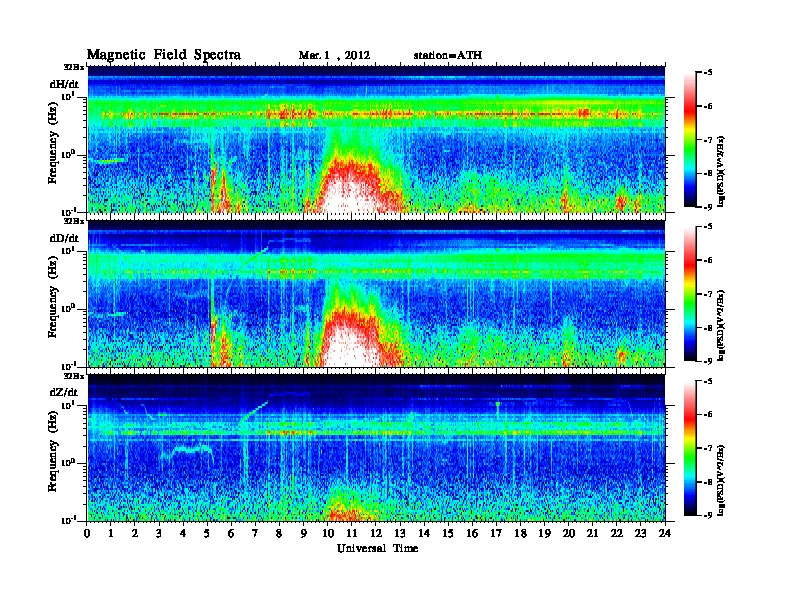Click the arch-shaped emission in dZ/dt panel
This screenshot has height=612, width=792.
187,452
